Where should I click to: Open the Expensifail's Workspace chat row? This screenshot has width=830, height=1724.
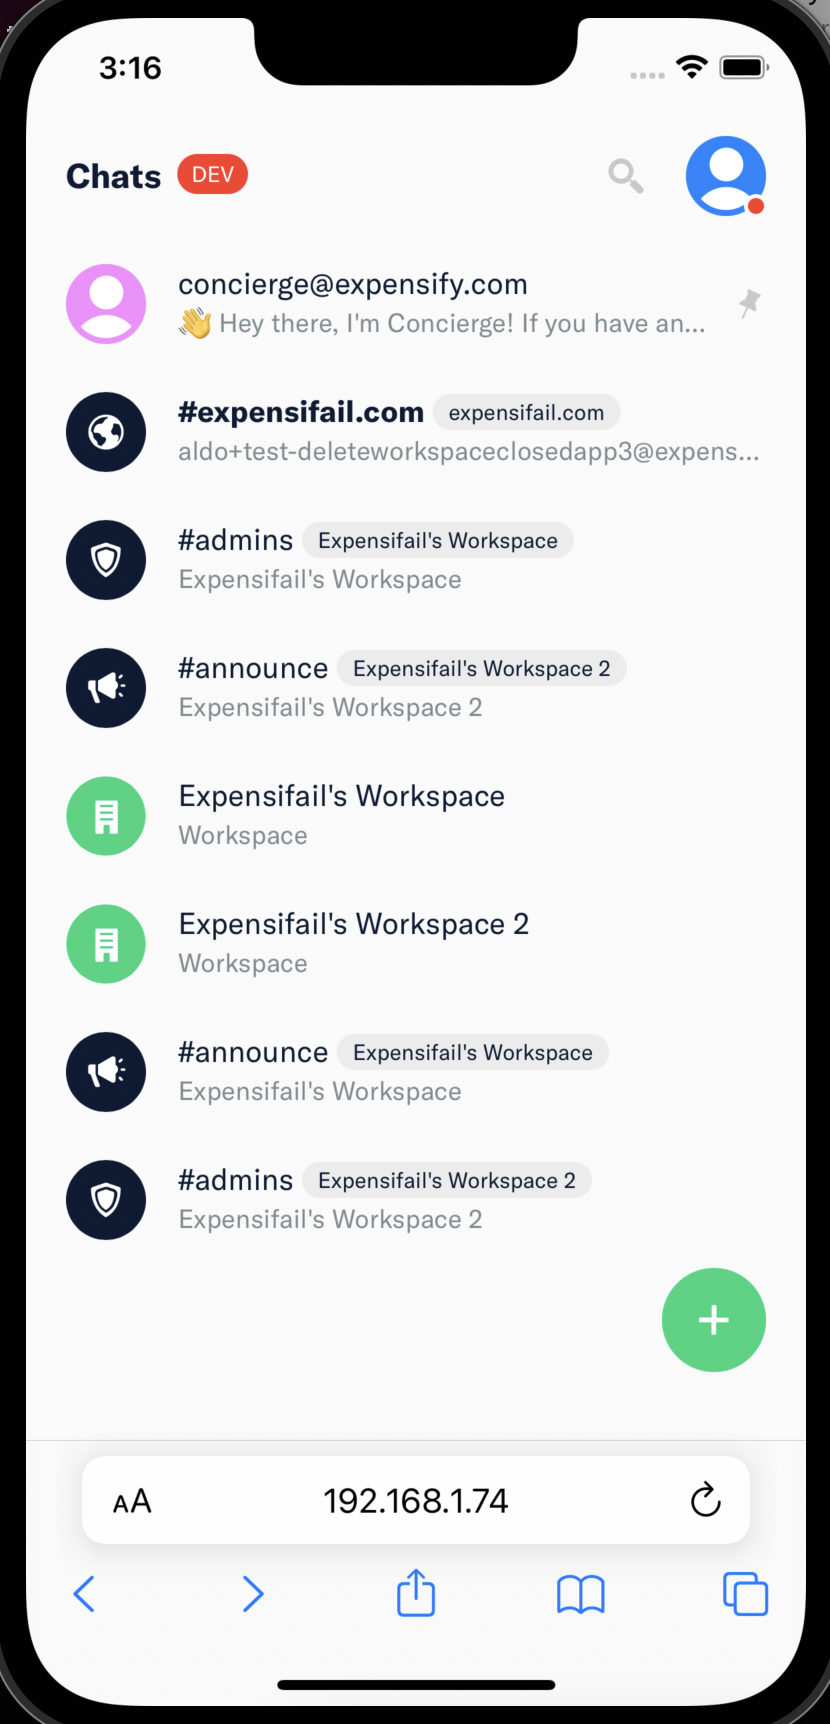point(415,816)
